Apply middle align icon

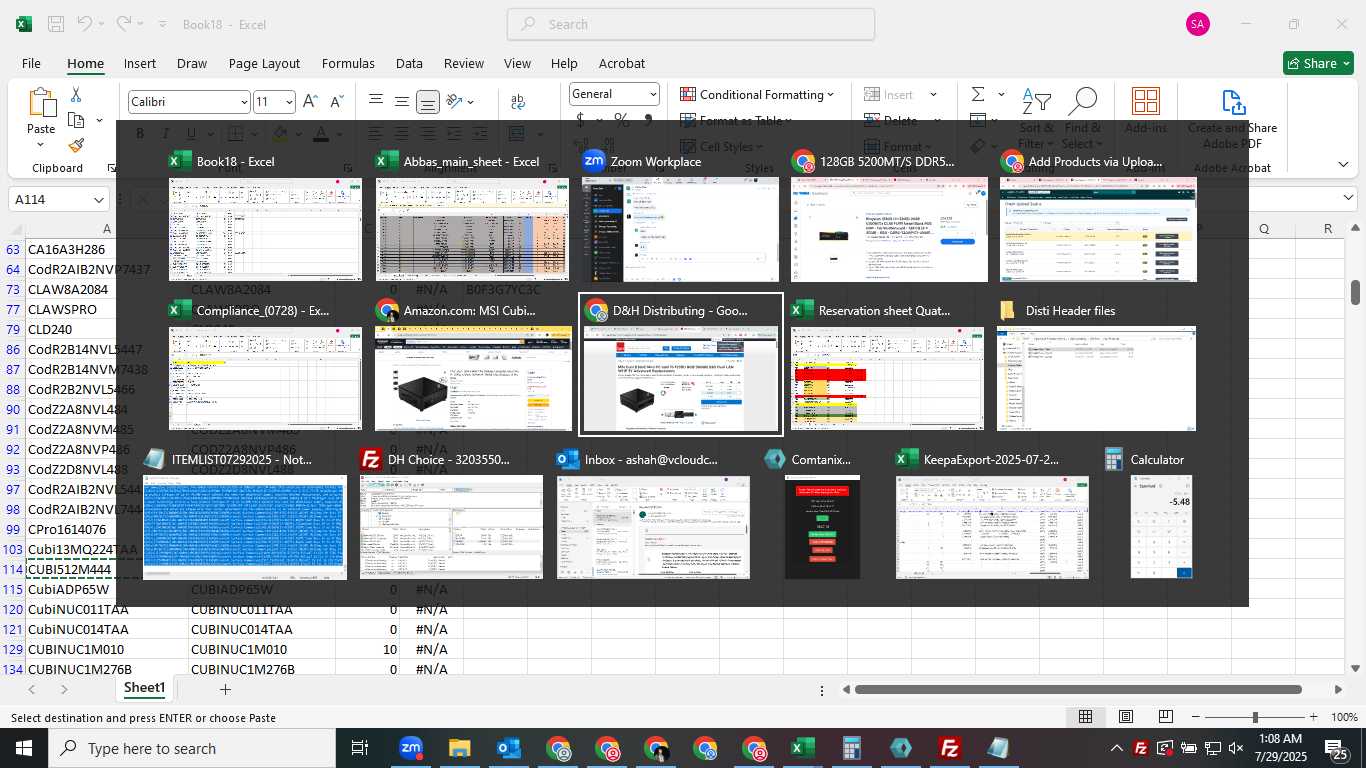tap(401, 101)
